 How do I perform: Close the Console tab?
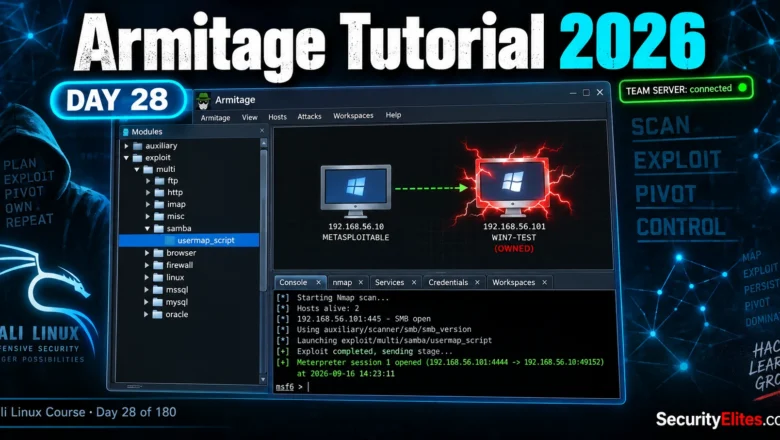[318, 282]
